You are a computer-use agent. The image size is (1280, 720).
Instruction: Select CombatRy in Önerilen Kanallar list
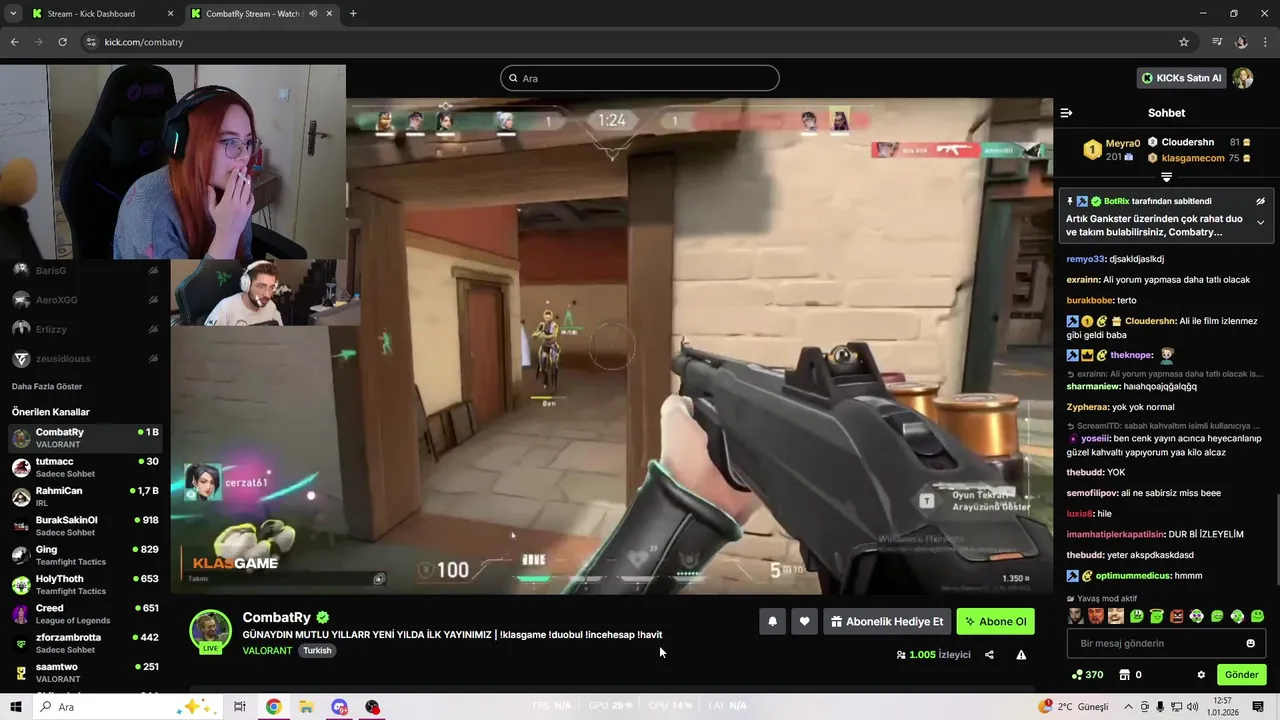point(85,438)
